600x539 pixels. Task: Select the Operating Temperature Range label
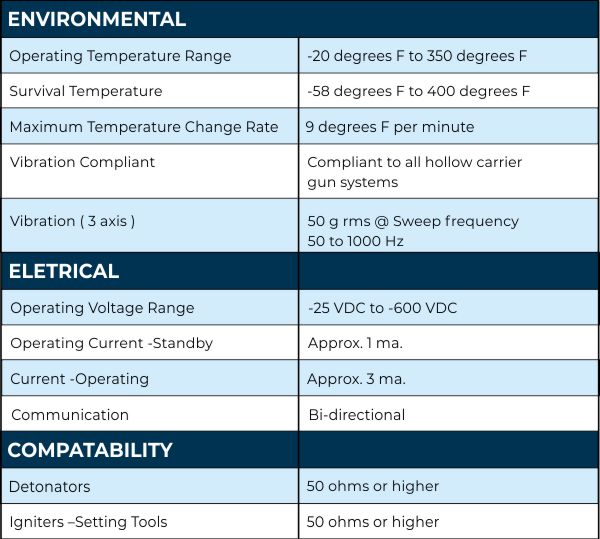pyautogui.click(x=120, y=56)
